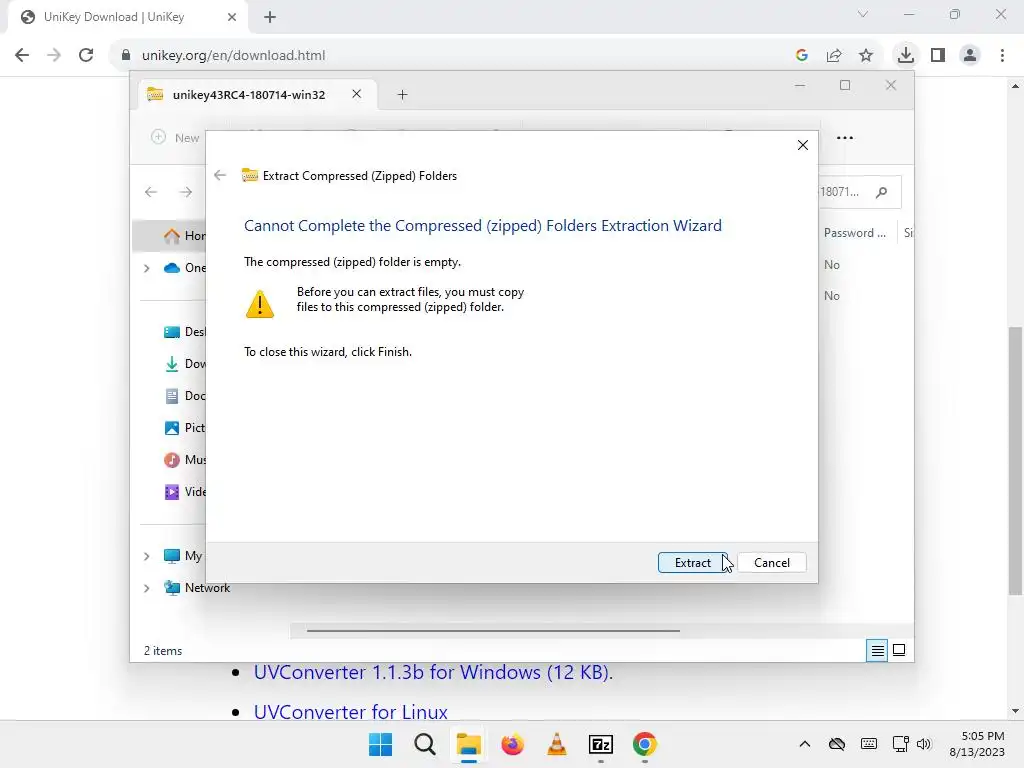This screenshot has width=1024, height=768.
Task: Switch to large thumbnails view in Explorer
Action: coord(899,650)
